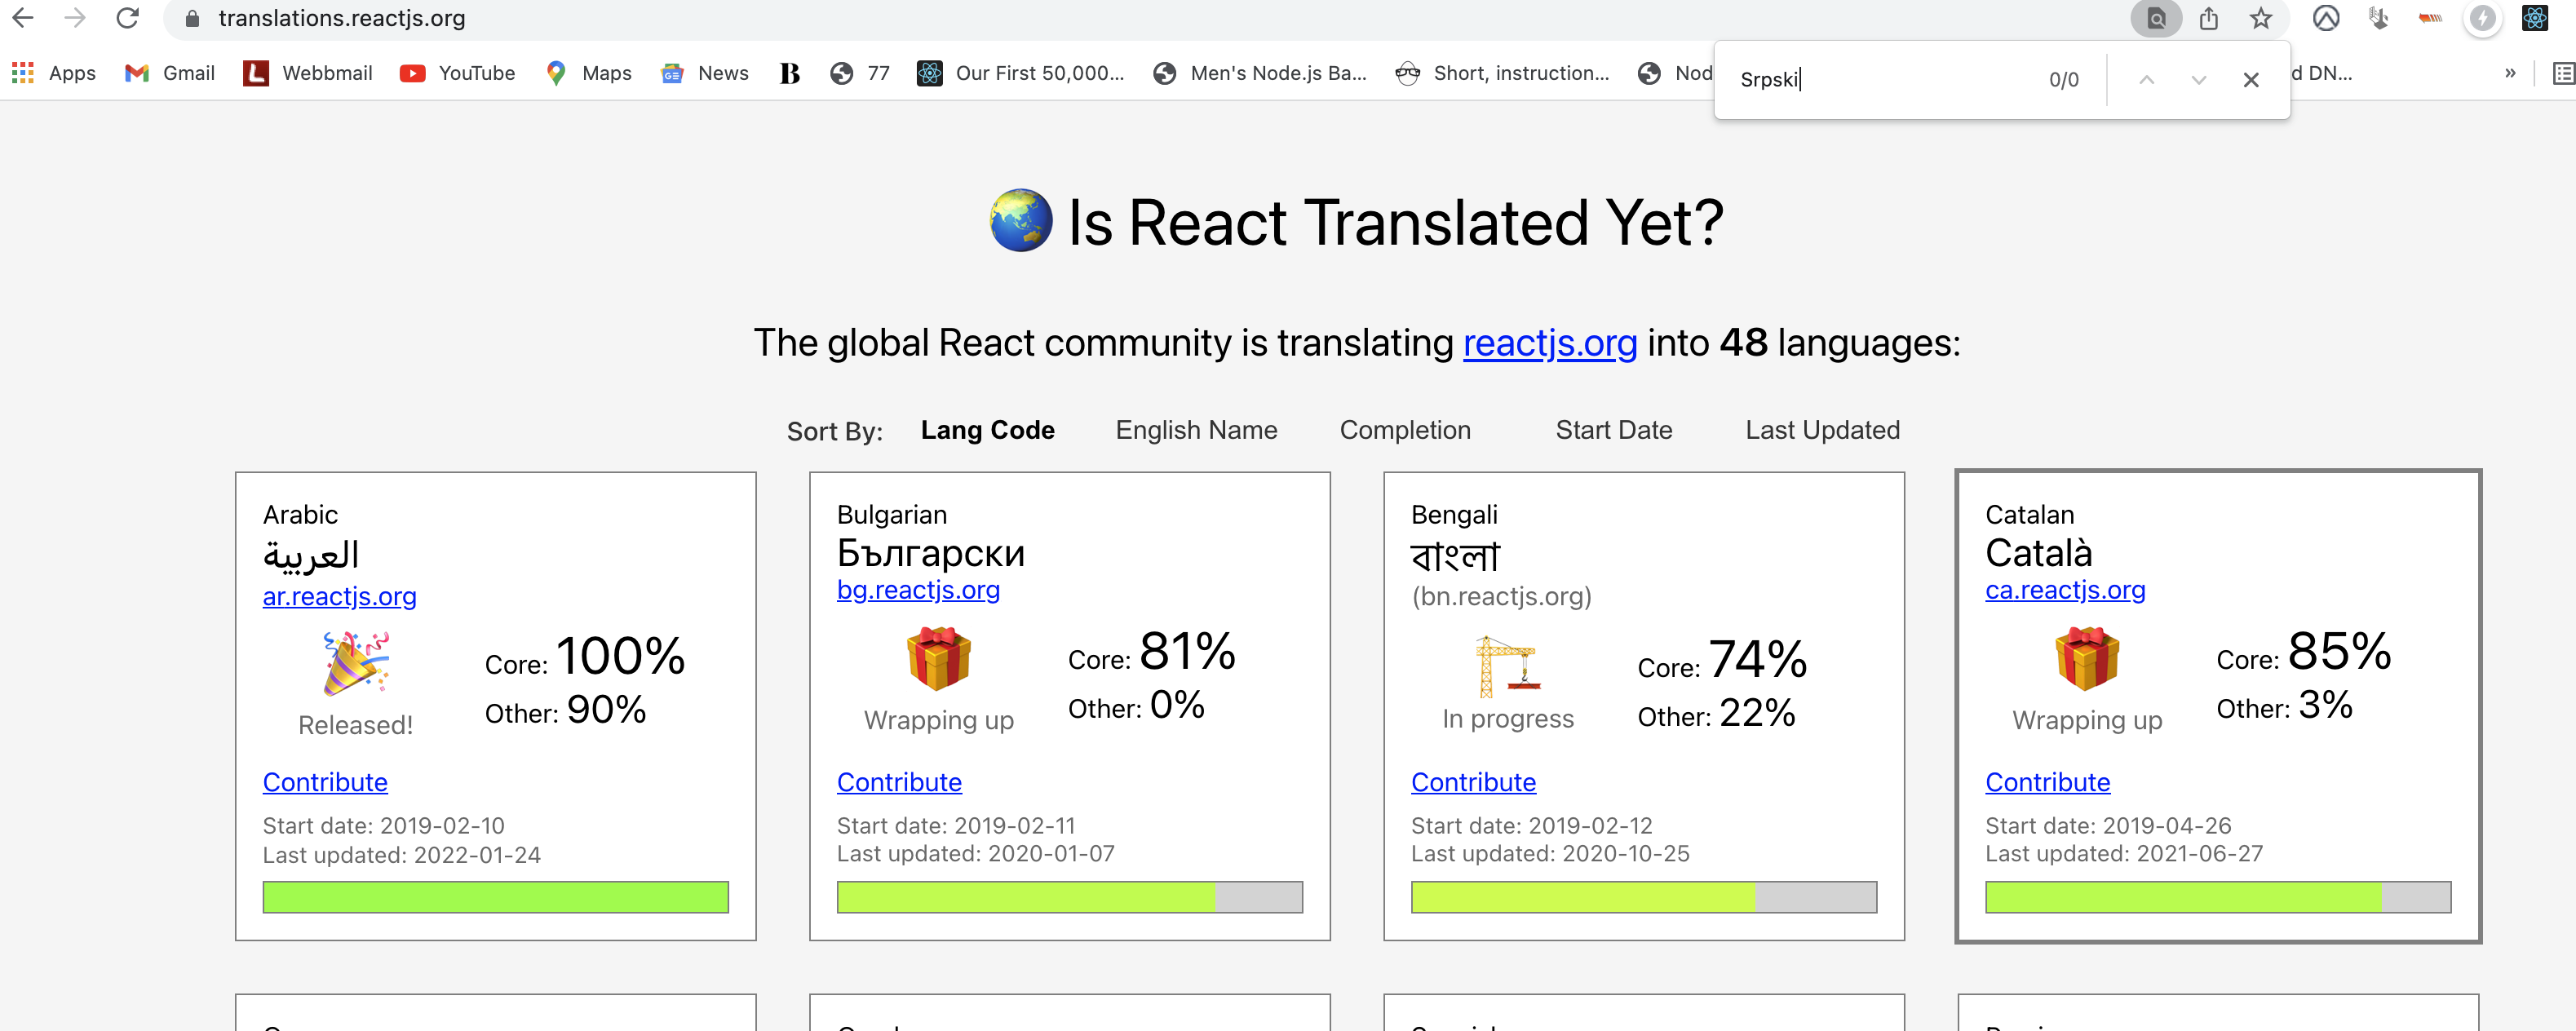This screenshot has height=1031, width=2576.
Task: Open the React DevTools extension icon
Action: pyautogui.click(x=2535, y=19)
